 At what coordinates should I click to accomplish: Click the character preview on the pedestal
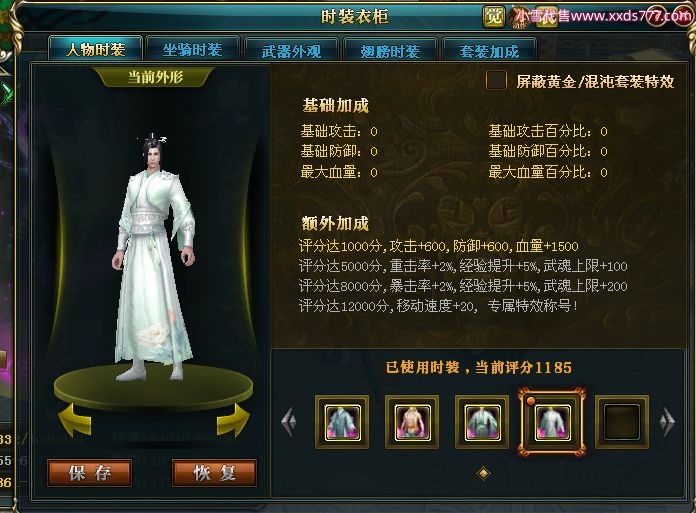coord(153,257)
